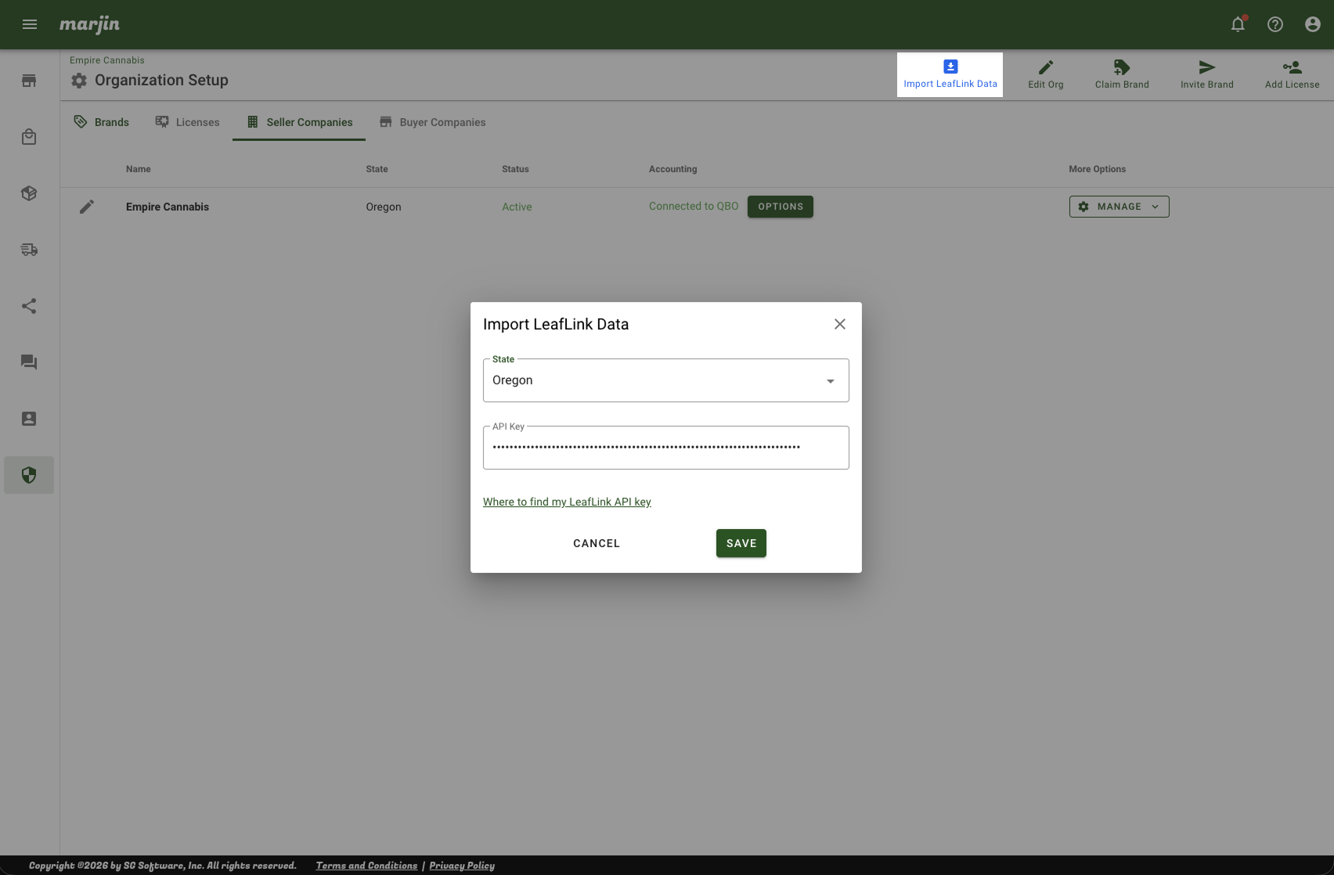1334x875 pixels.
Task: Expand the Manage dropdown for Empire Cannabis
Action: click(1119, 207)
